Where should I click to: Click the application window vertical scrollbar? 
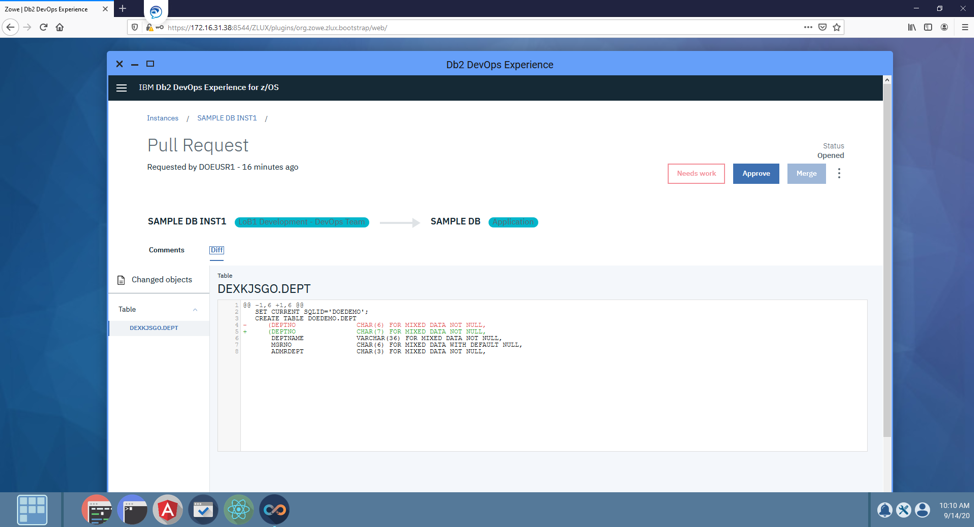[x=887, y=261]
